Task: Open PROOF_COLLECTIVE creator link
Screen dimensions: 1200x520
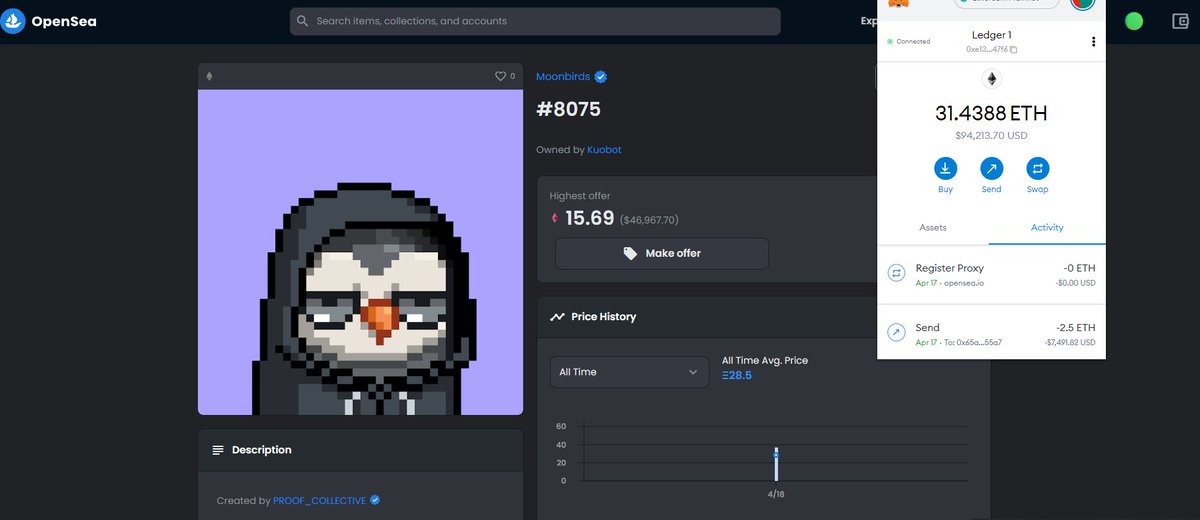Action: [320, 500]
